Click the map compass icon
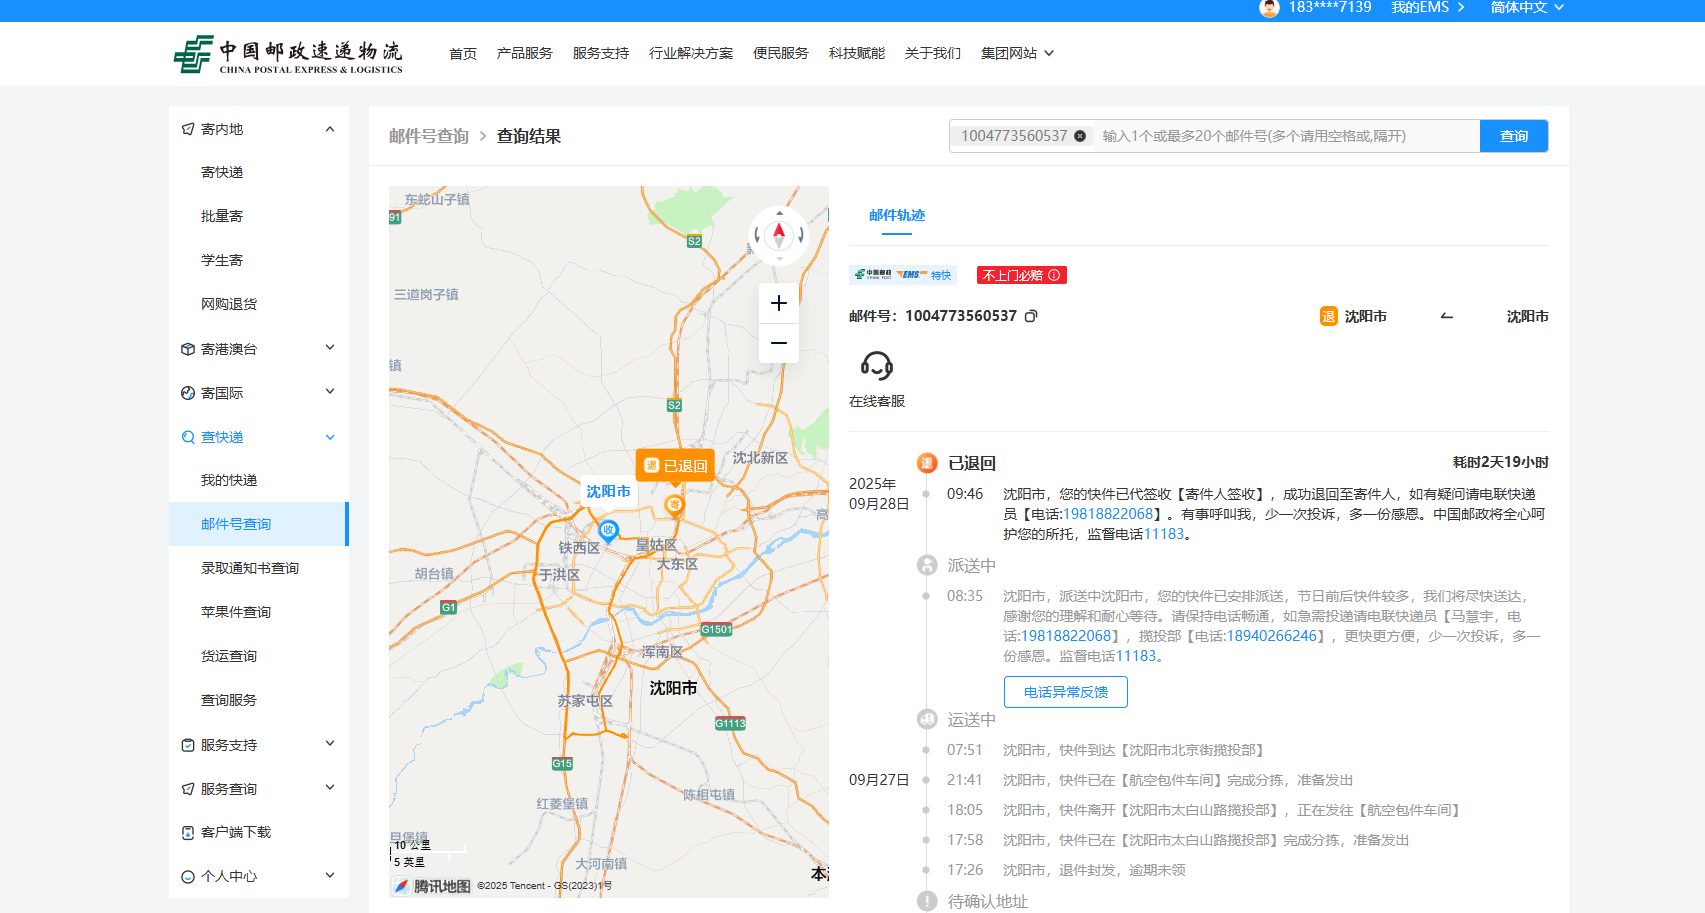 click(x=778, y=236)
